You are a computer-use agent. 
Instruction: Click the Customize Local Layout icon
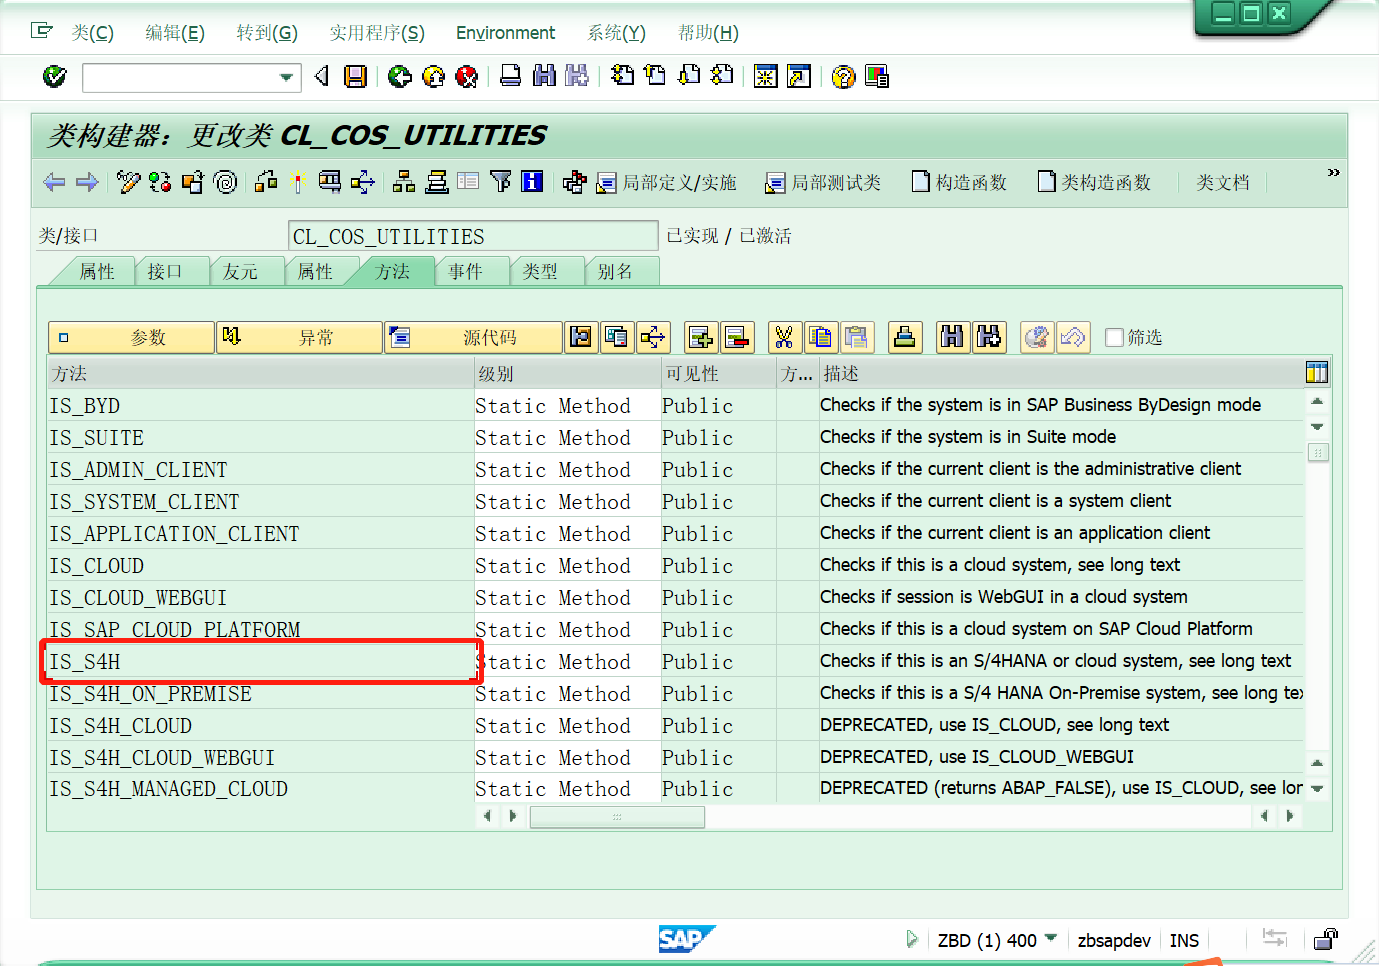coord(877,76)
